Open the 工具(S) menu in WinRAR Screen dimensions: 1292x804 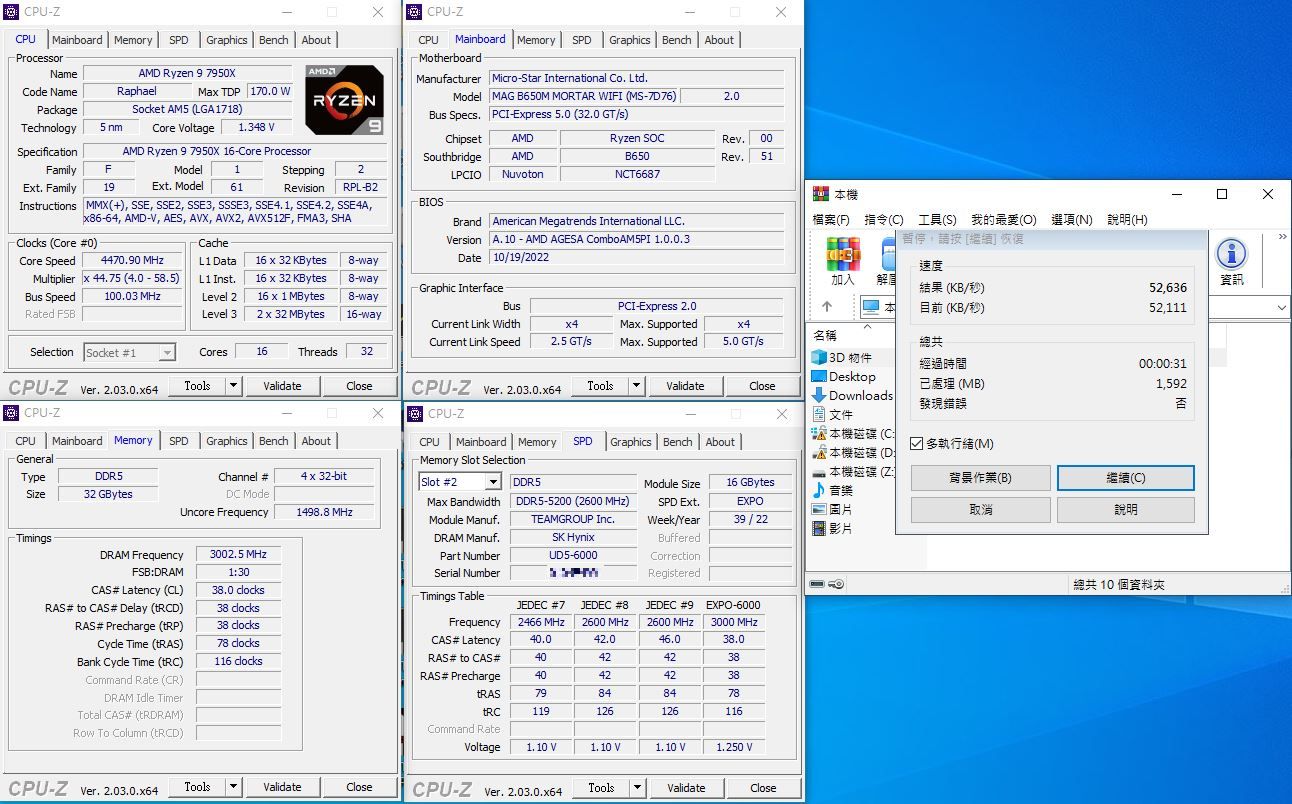coord(937,219)
